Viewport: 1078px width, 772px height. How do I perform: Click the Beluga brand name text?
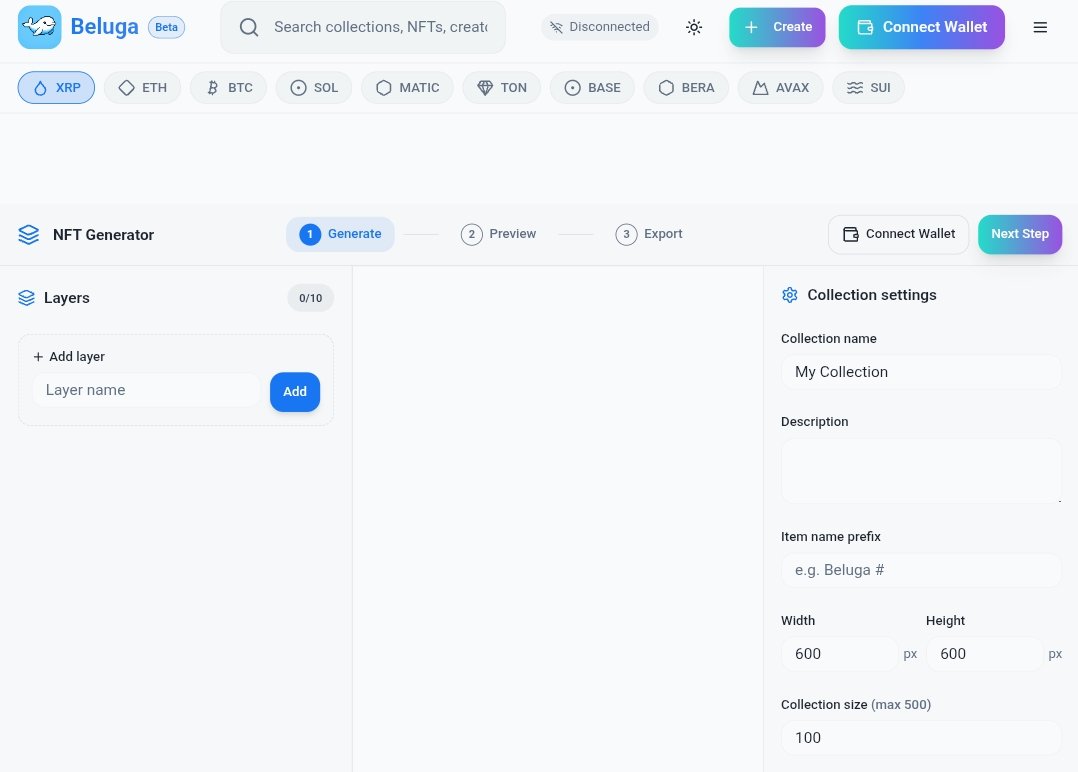[104, 27]
